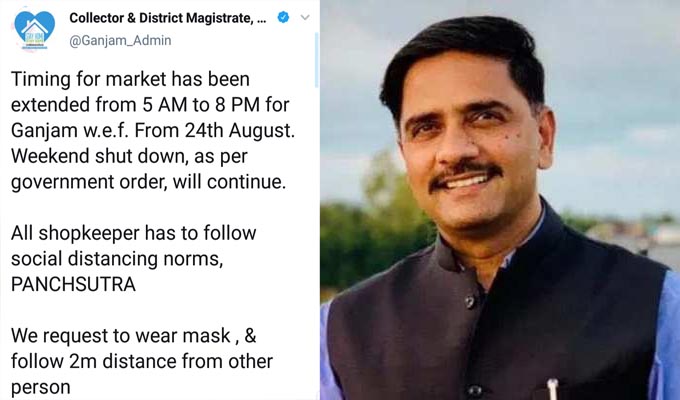Click 'We request to wear mask' line
Screen dimensions: 680x400
point(121,336)
